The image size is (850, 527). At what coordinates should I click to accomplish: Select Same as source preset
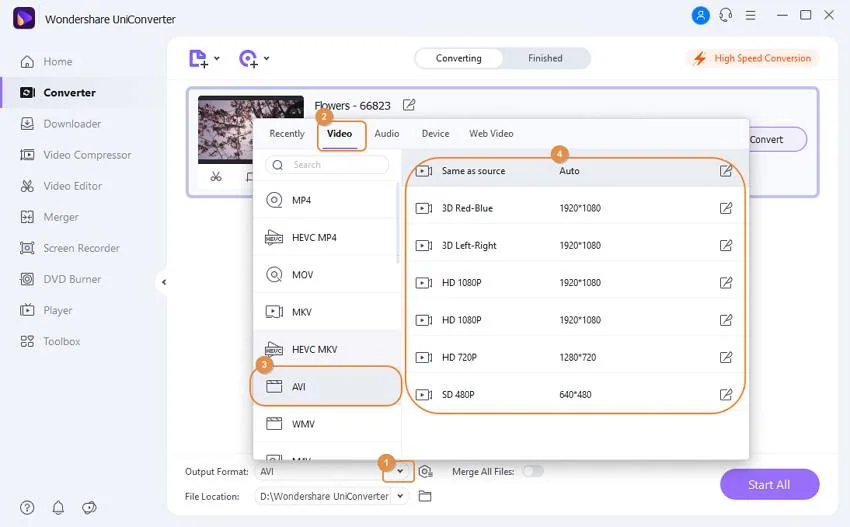pyautogui.click(x=575, y=171)
